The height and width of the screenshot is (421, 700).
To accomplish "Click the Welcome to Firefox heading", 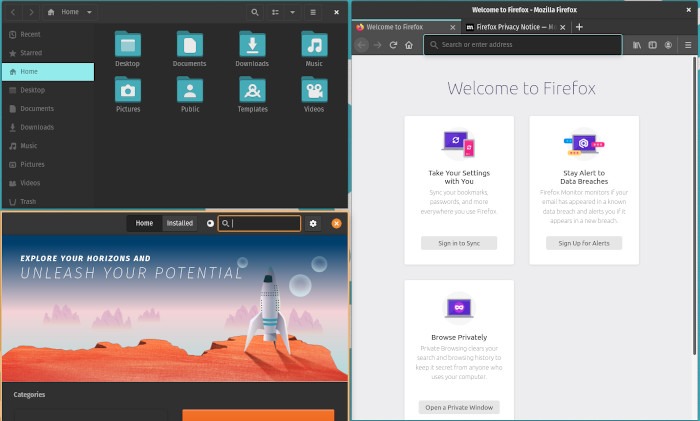I will tap(521, 88).
